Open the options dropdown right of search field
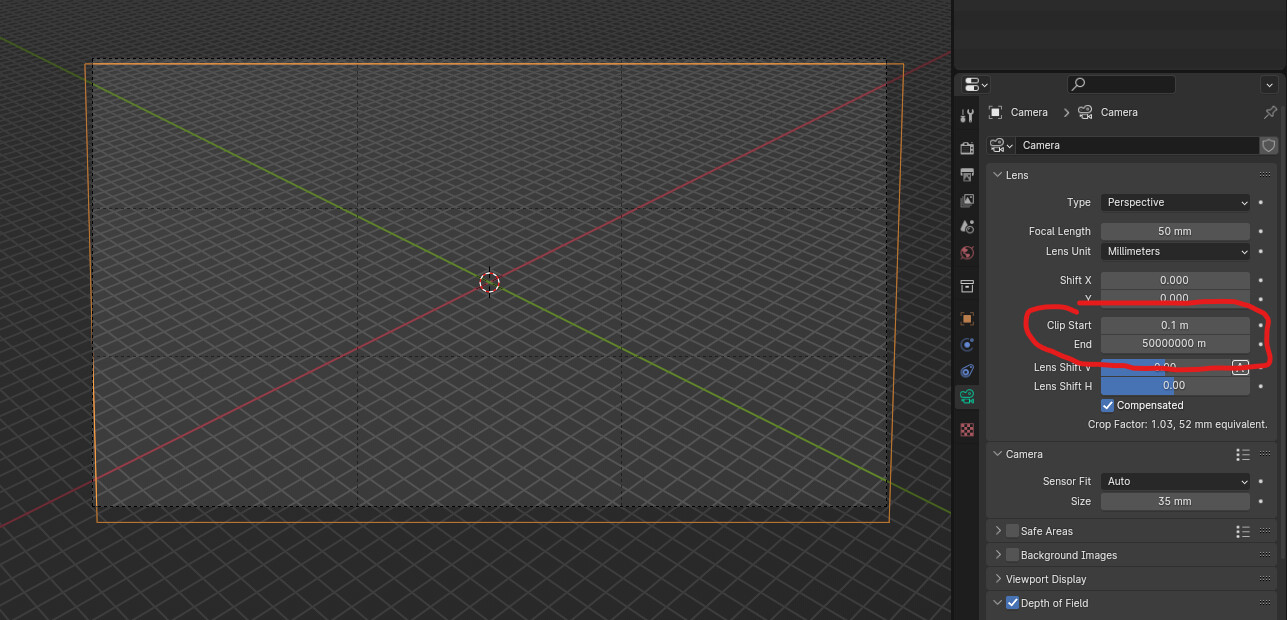The image size is (1287, 620). pos(1269,85)
